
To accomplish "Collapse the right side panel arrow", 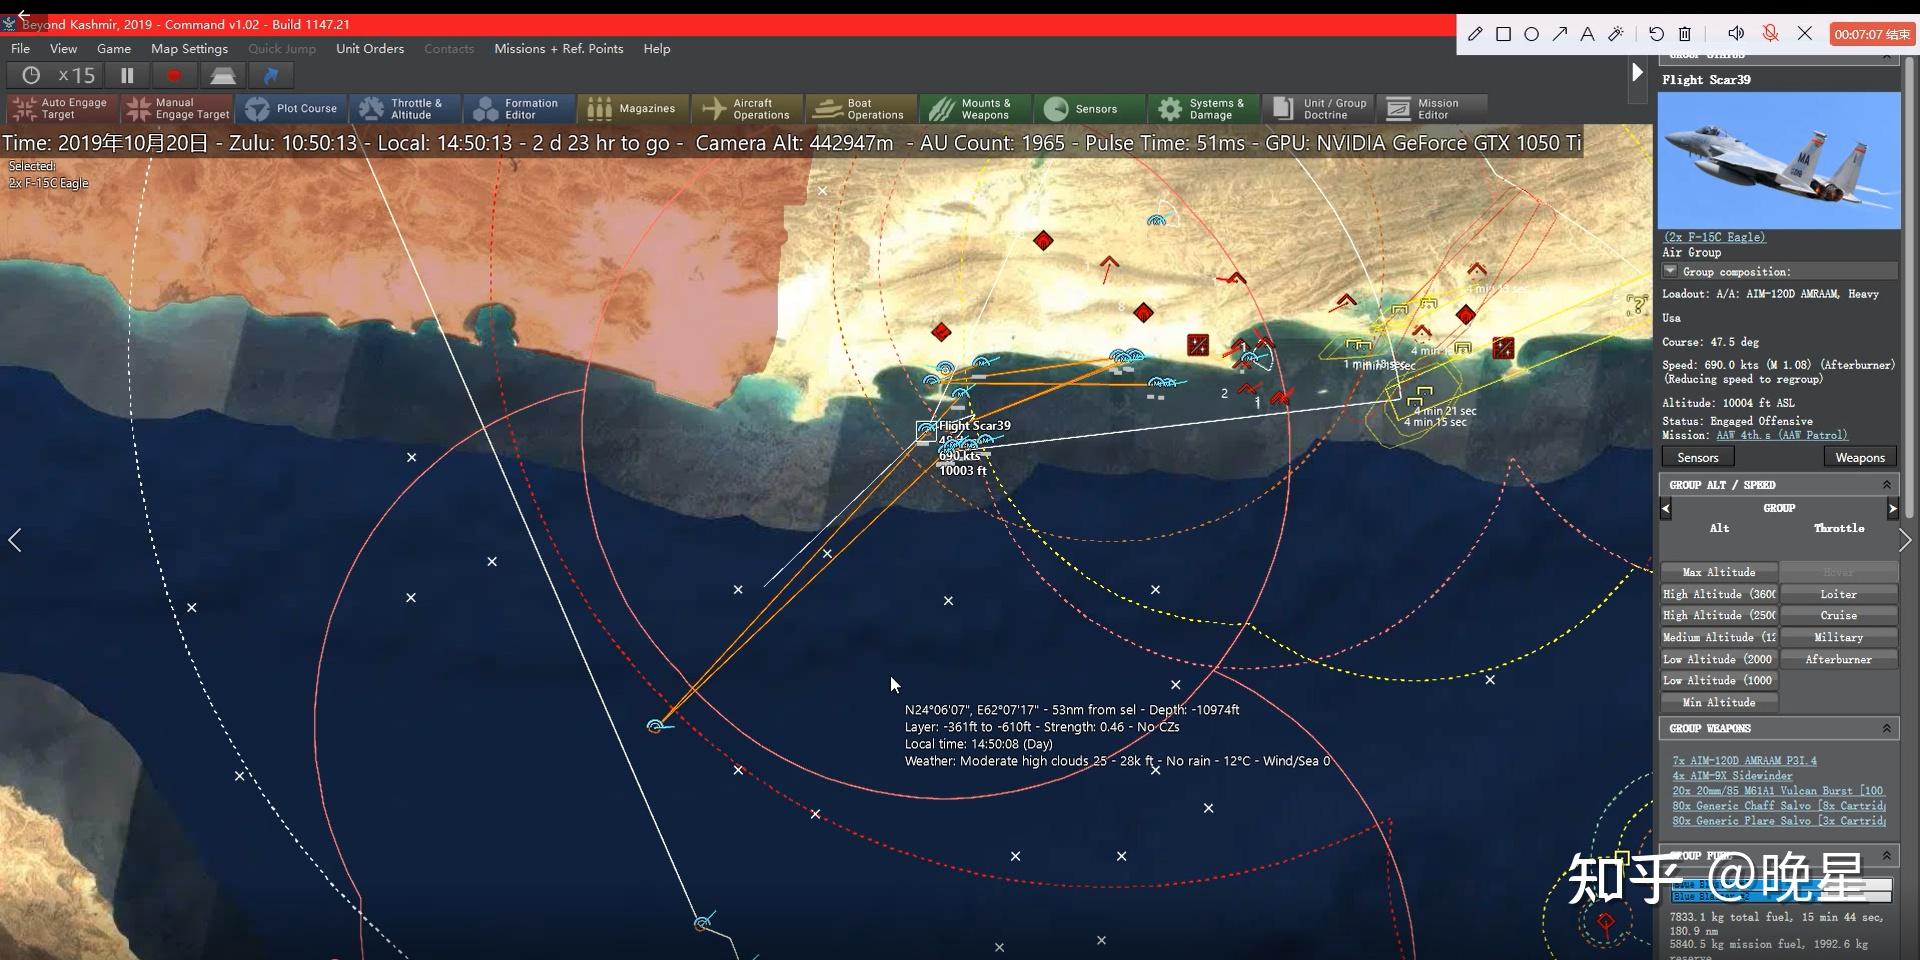I will pos(1637,72).
